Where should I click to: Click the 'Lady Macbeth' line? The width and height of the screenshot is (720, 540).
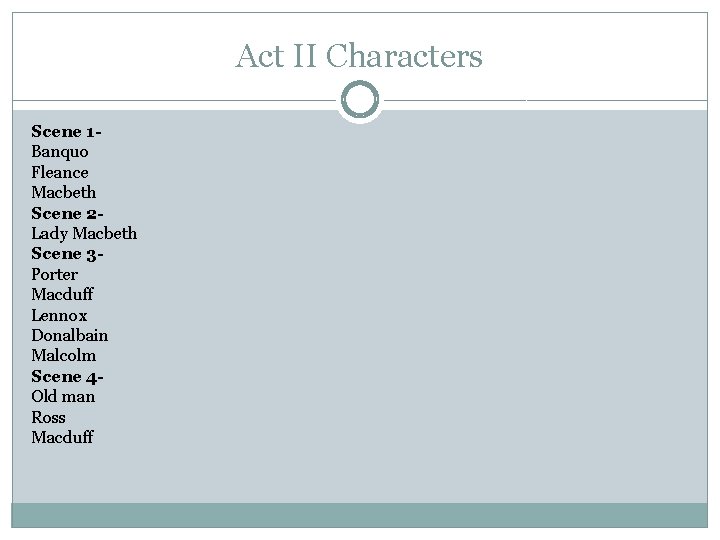click(x=84, y=234)
